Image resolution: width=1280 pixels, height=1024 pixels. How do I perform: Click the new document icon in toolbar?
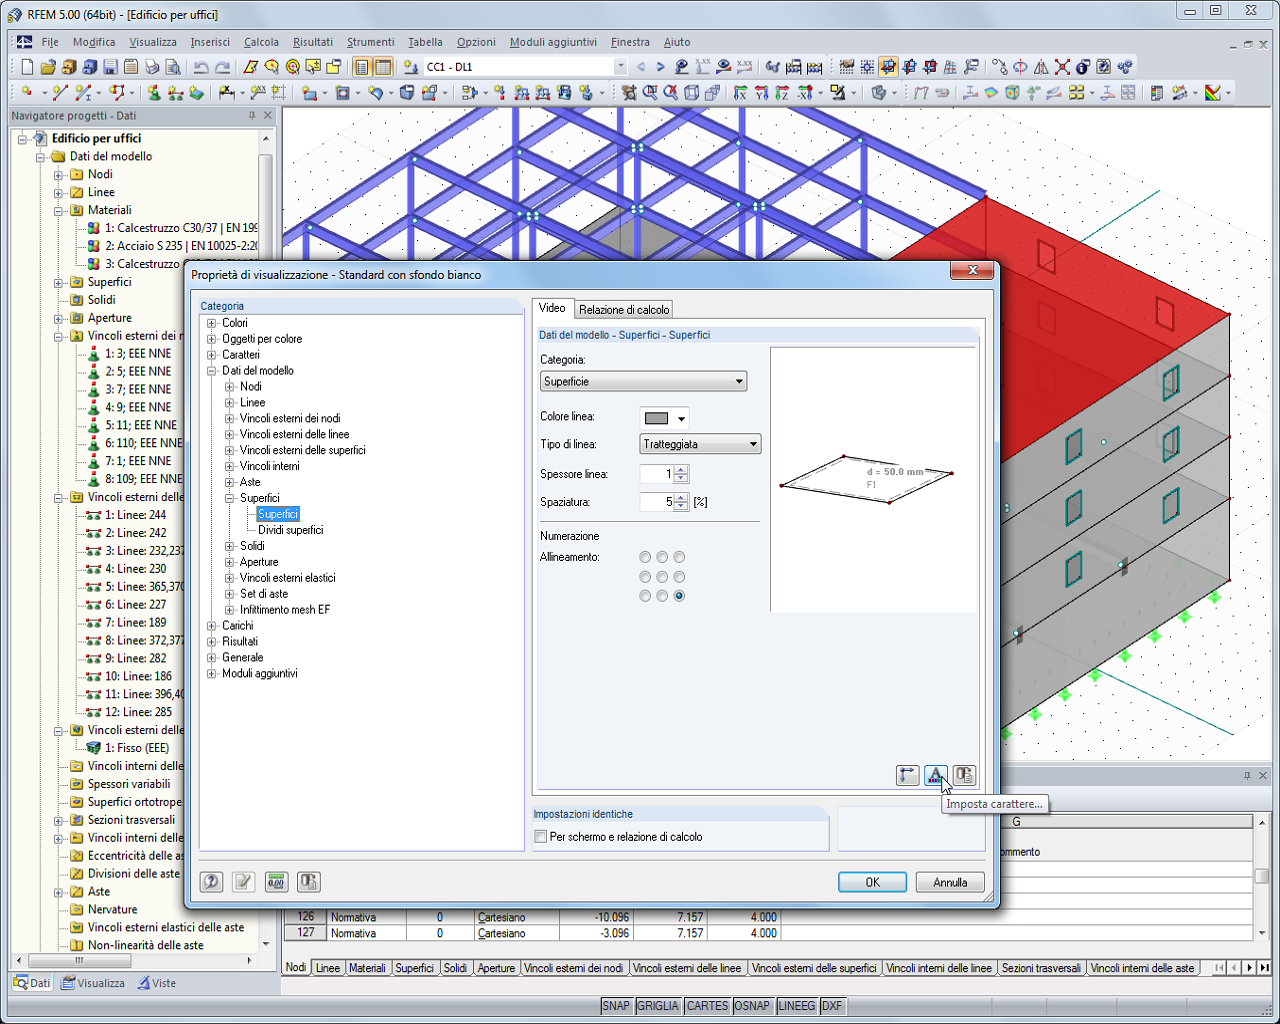27,67
